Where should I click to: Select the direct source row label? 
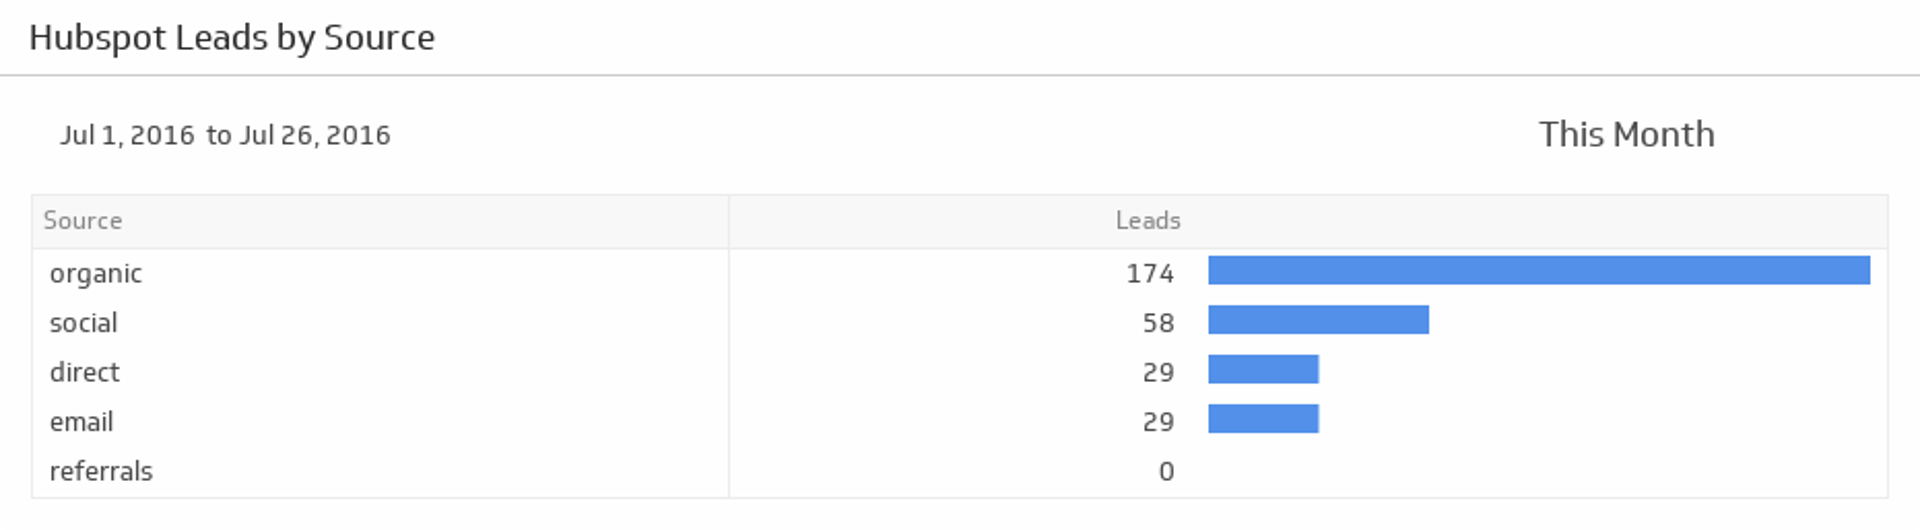pos(85,372)
